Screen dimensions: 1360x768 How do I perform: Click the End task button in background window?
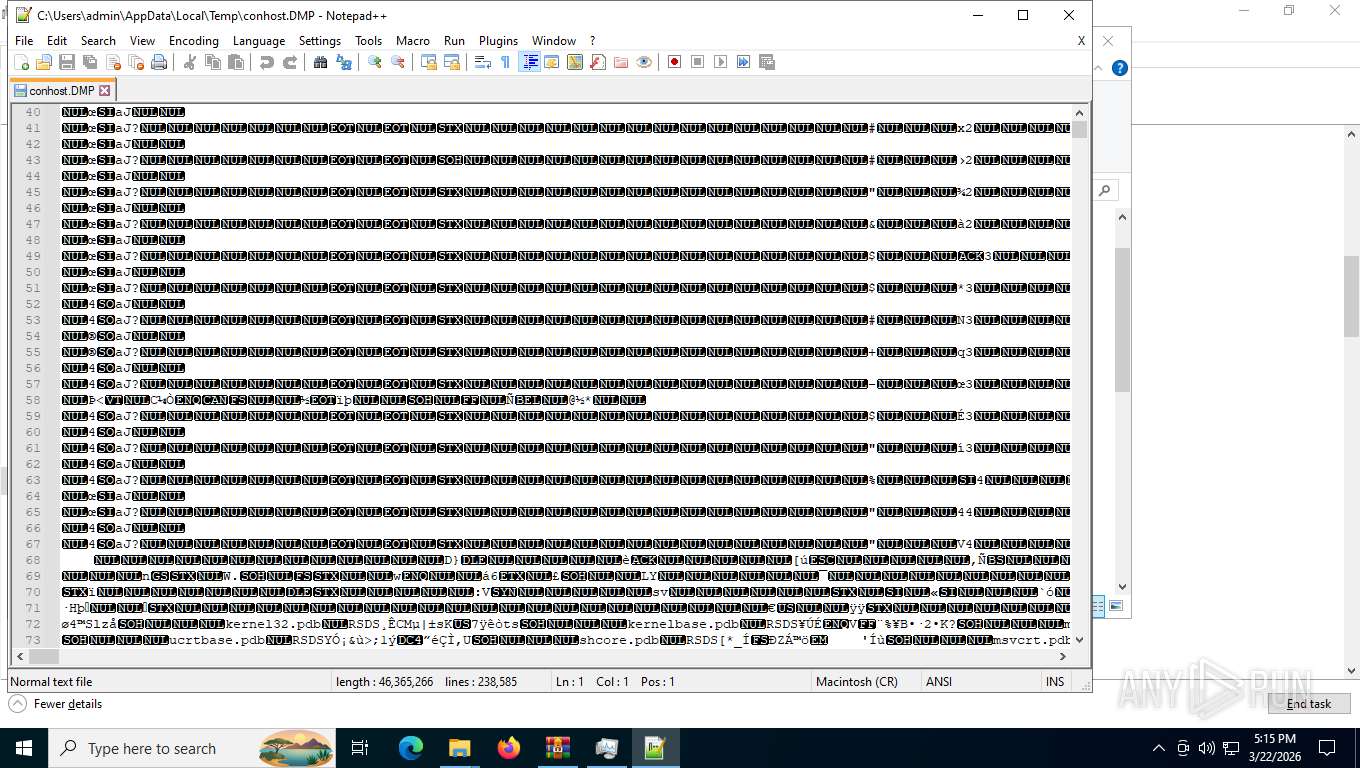[1308, 704]
